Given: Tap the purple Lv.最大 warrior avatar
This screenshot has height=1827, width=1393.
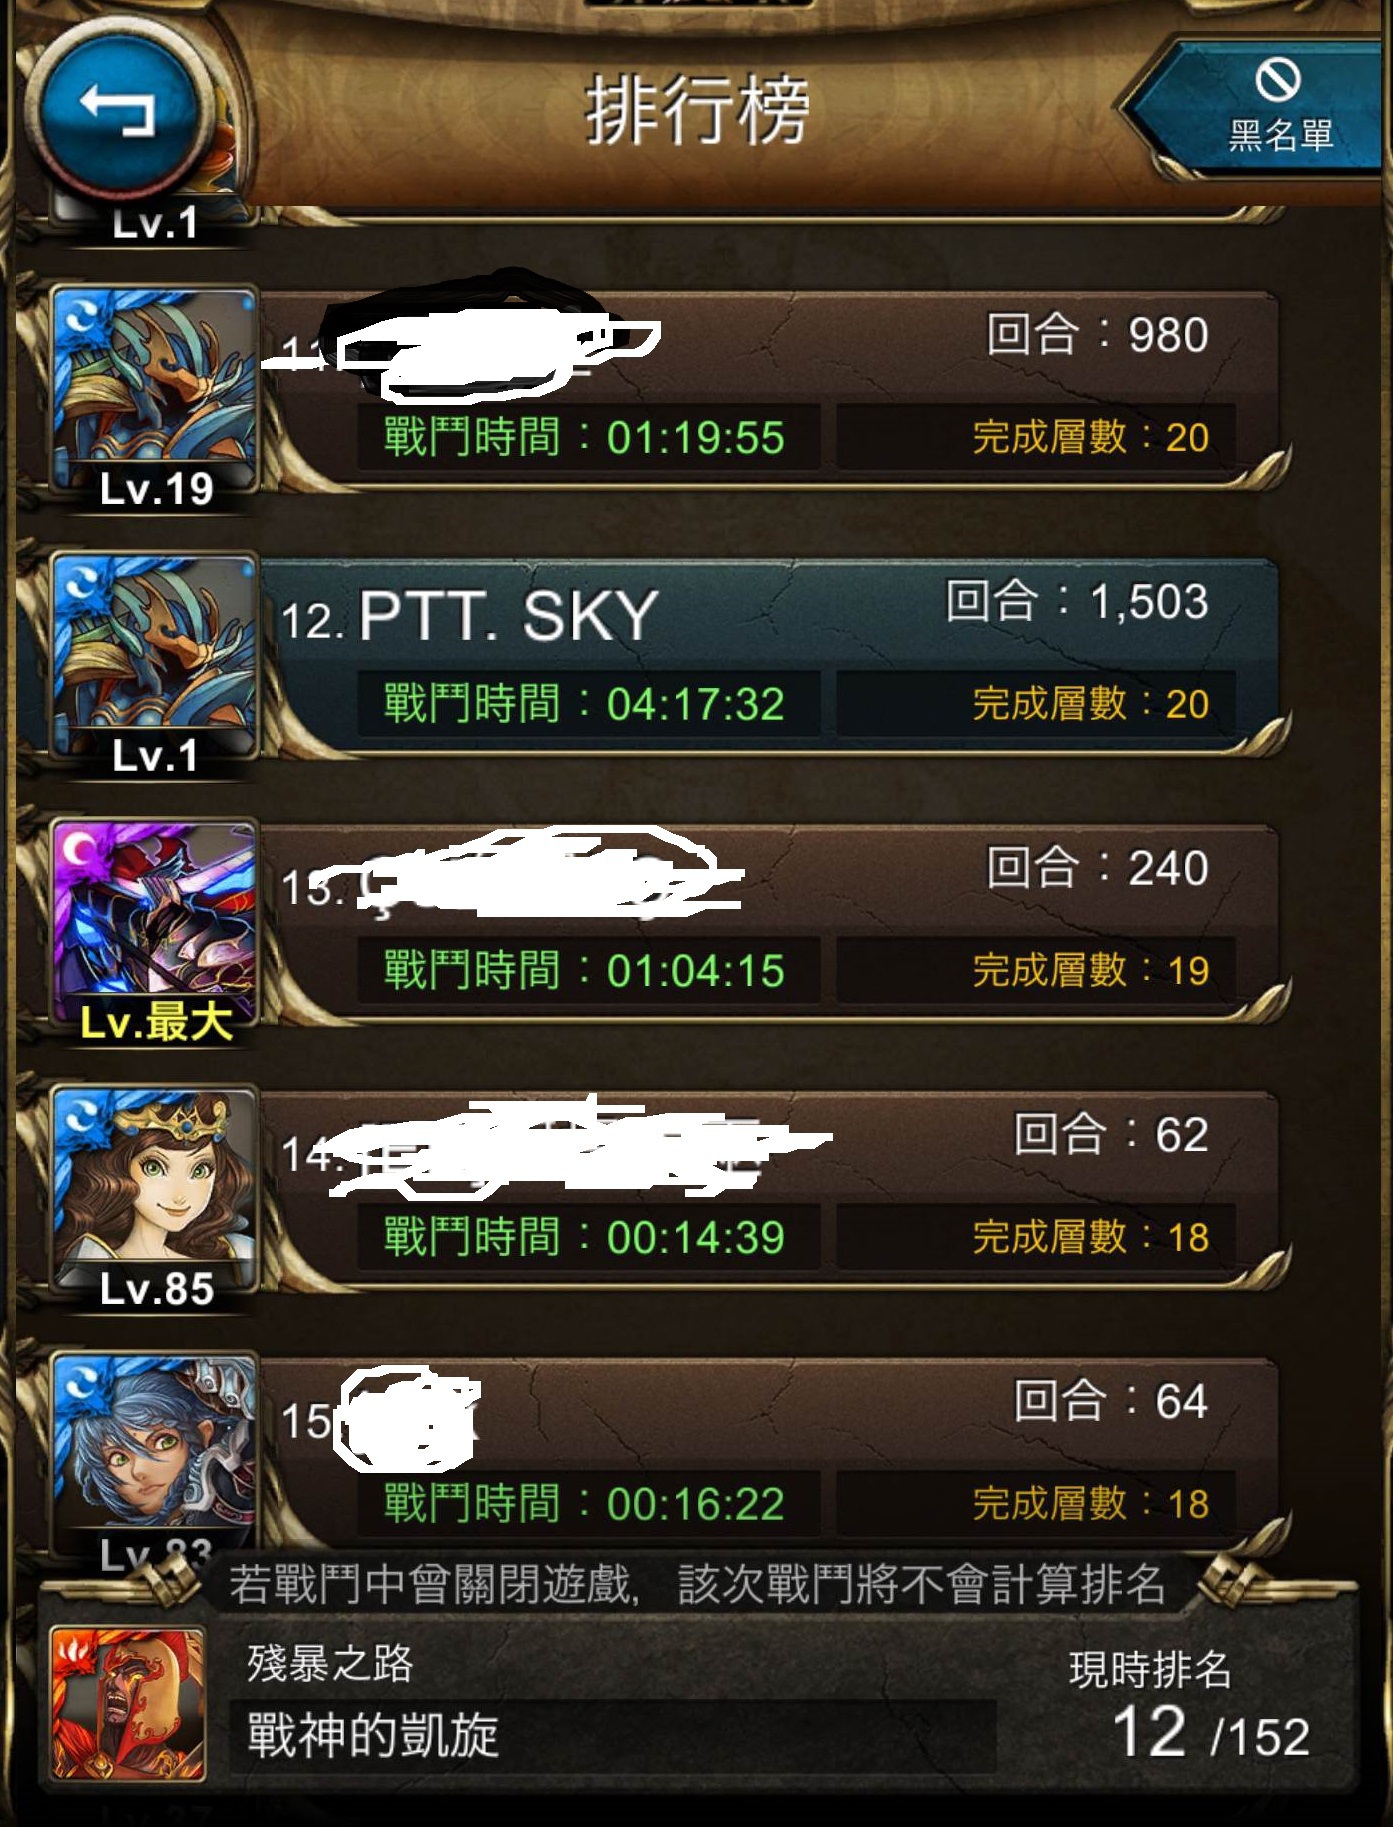Looking at the screenshot, I should pos(154,932).
